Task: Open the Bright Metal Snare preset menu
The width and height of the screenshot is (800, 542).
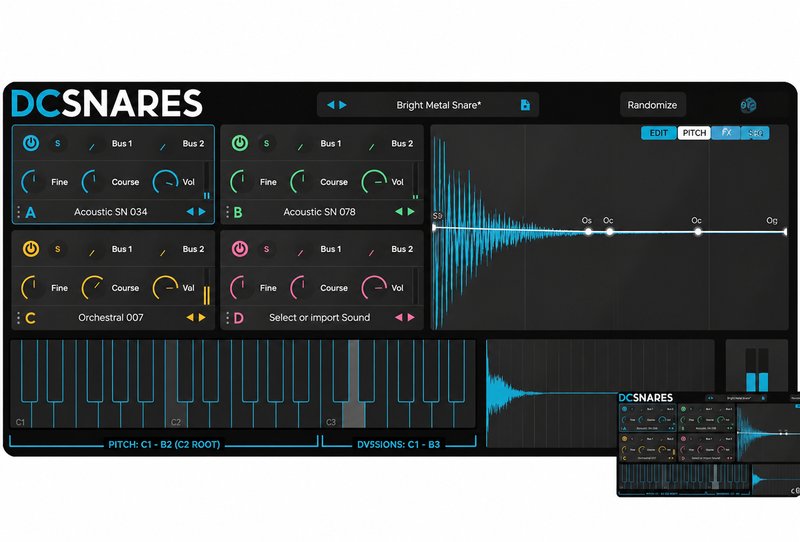Action: [x=438, y=105]
